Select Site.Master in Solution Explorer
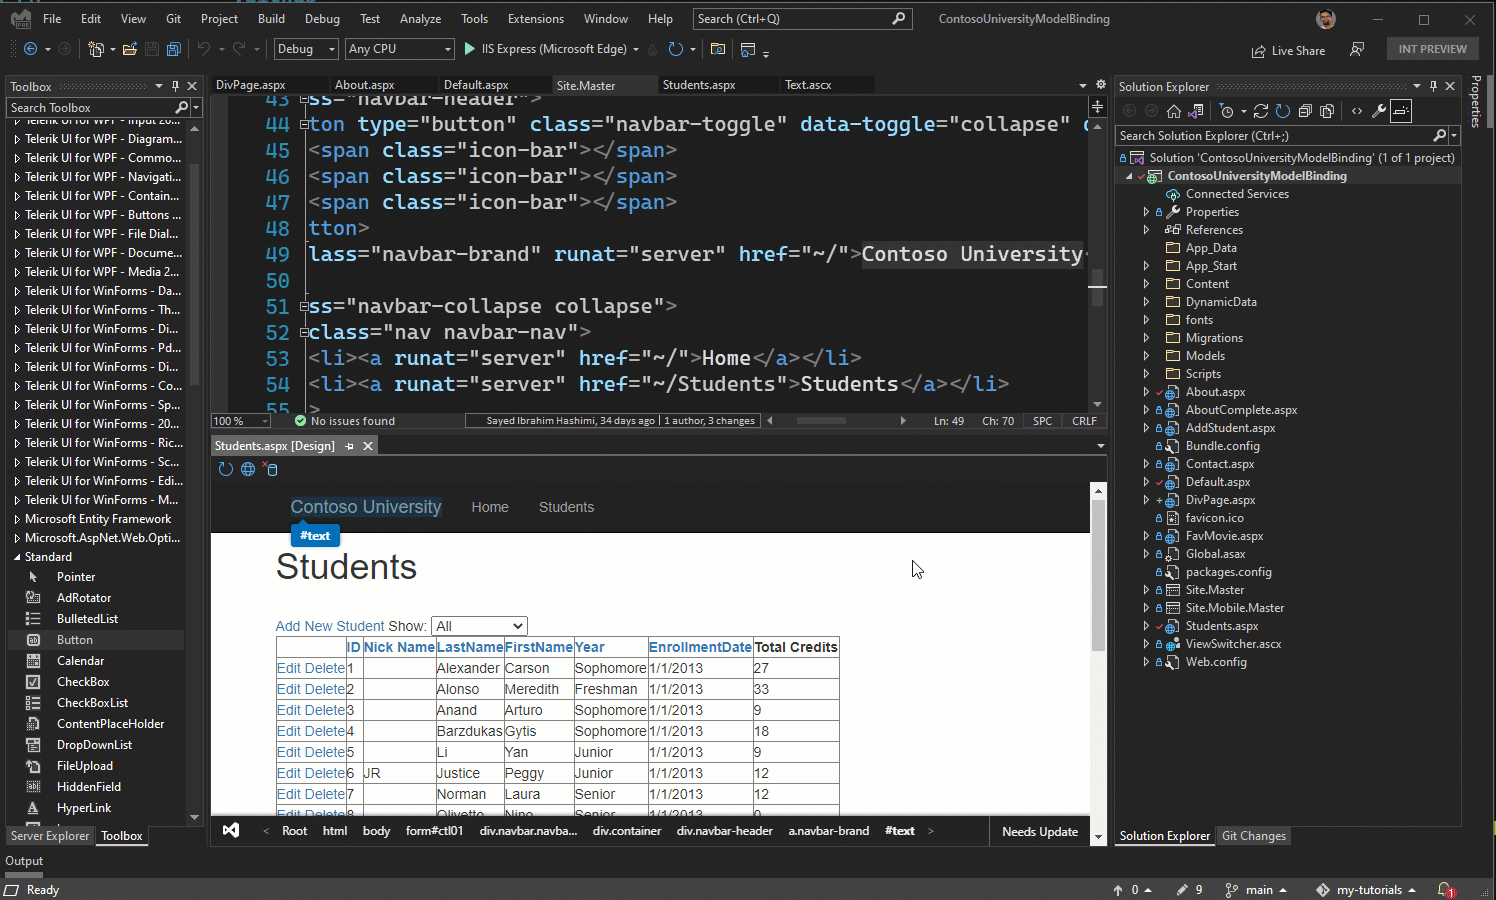Screen dimensions: 1496x900 pyautogui.click(x=1215, y=590)
